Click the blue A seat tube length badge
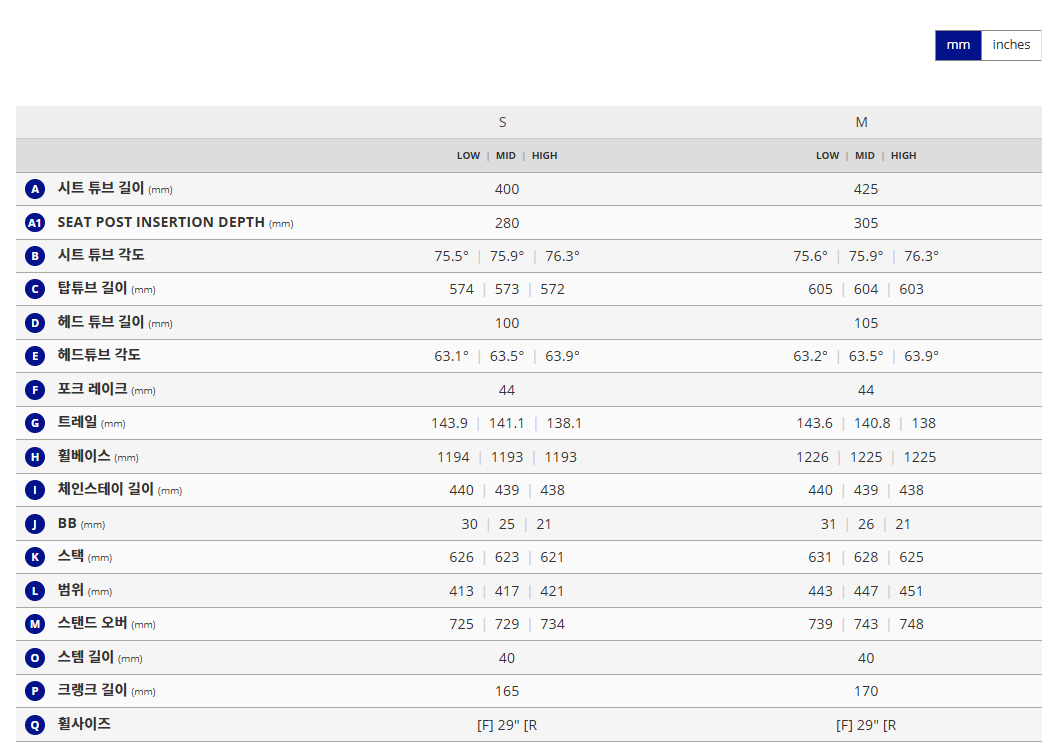 pos(36,189)
